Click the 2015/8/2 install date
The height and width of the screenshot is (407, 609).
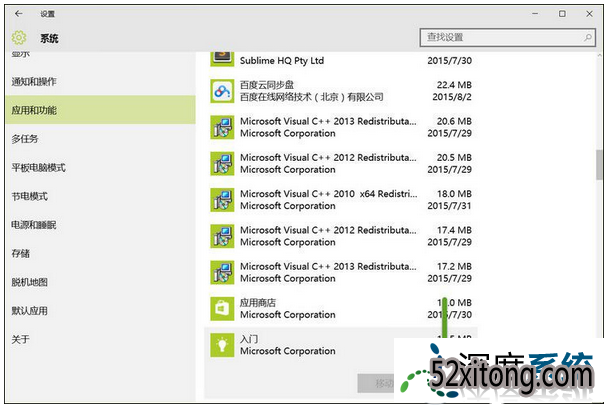(452, 97)
